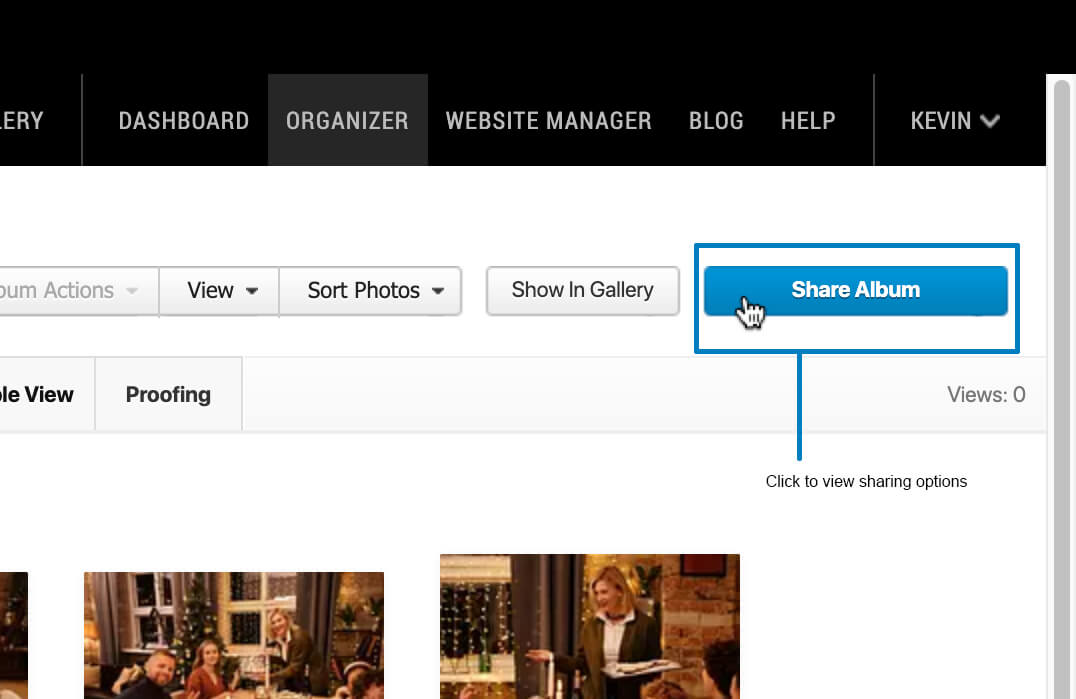Screen dimensions: 1076x699
Task: Click the cut-off Gallery nav item
Action: [22, 121]
